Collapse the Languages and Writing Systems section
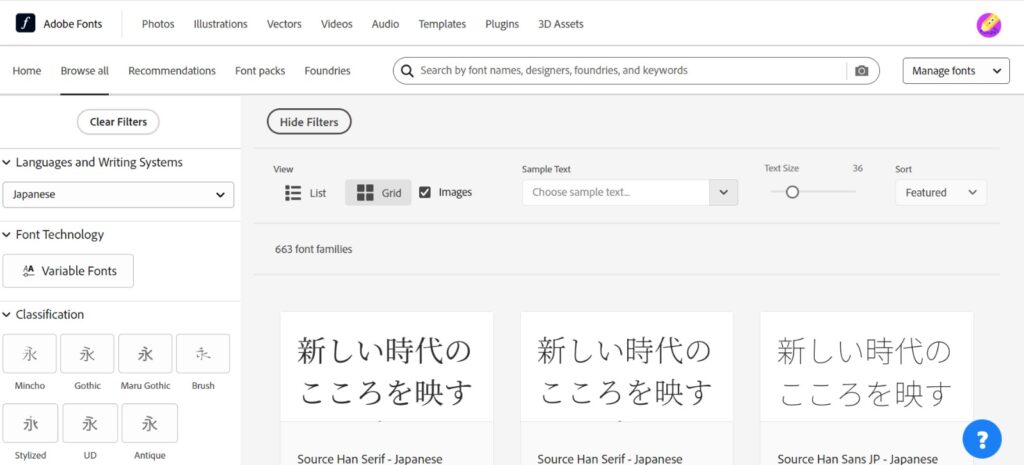 pyautogui.click(x=8, y=163)
